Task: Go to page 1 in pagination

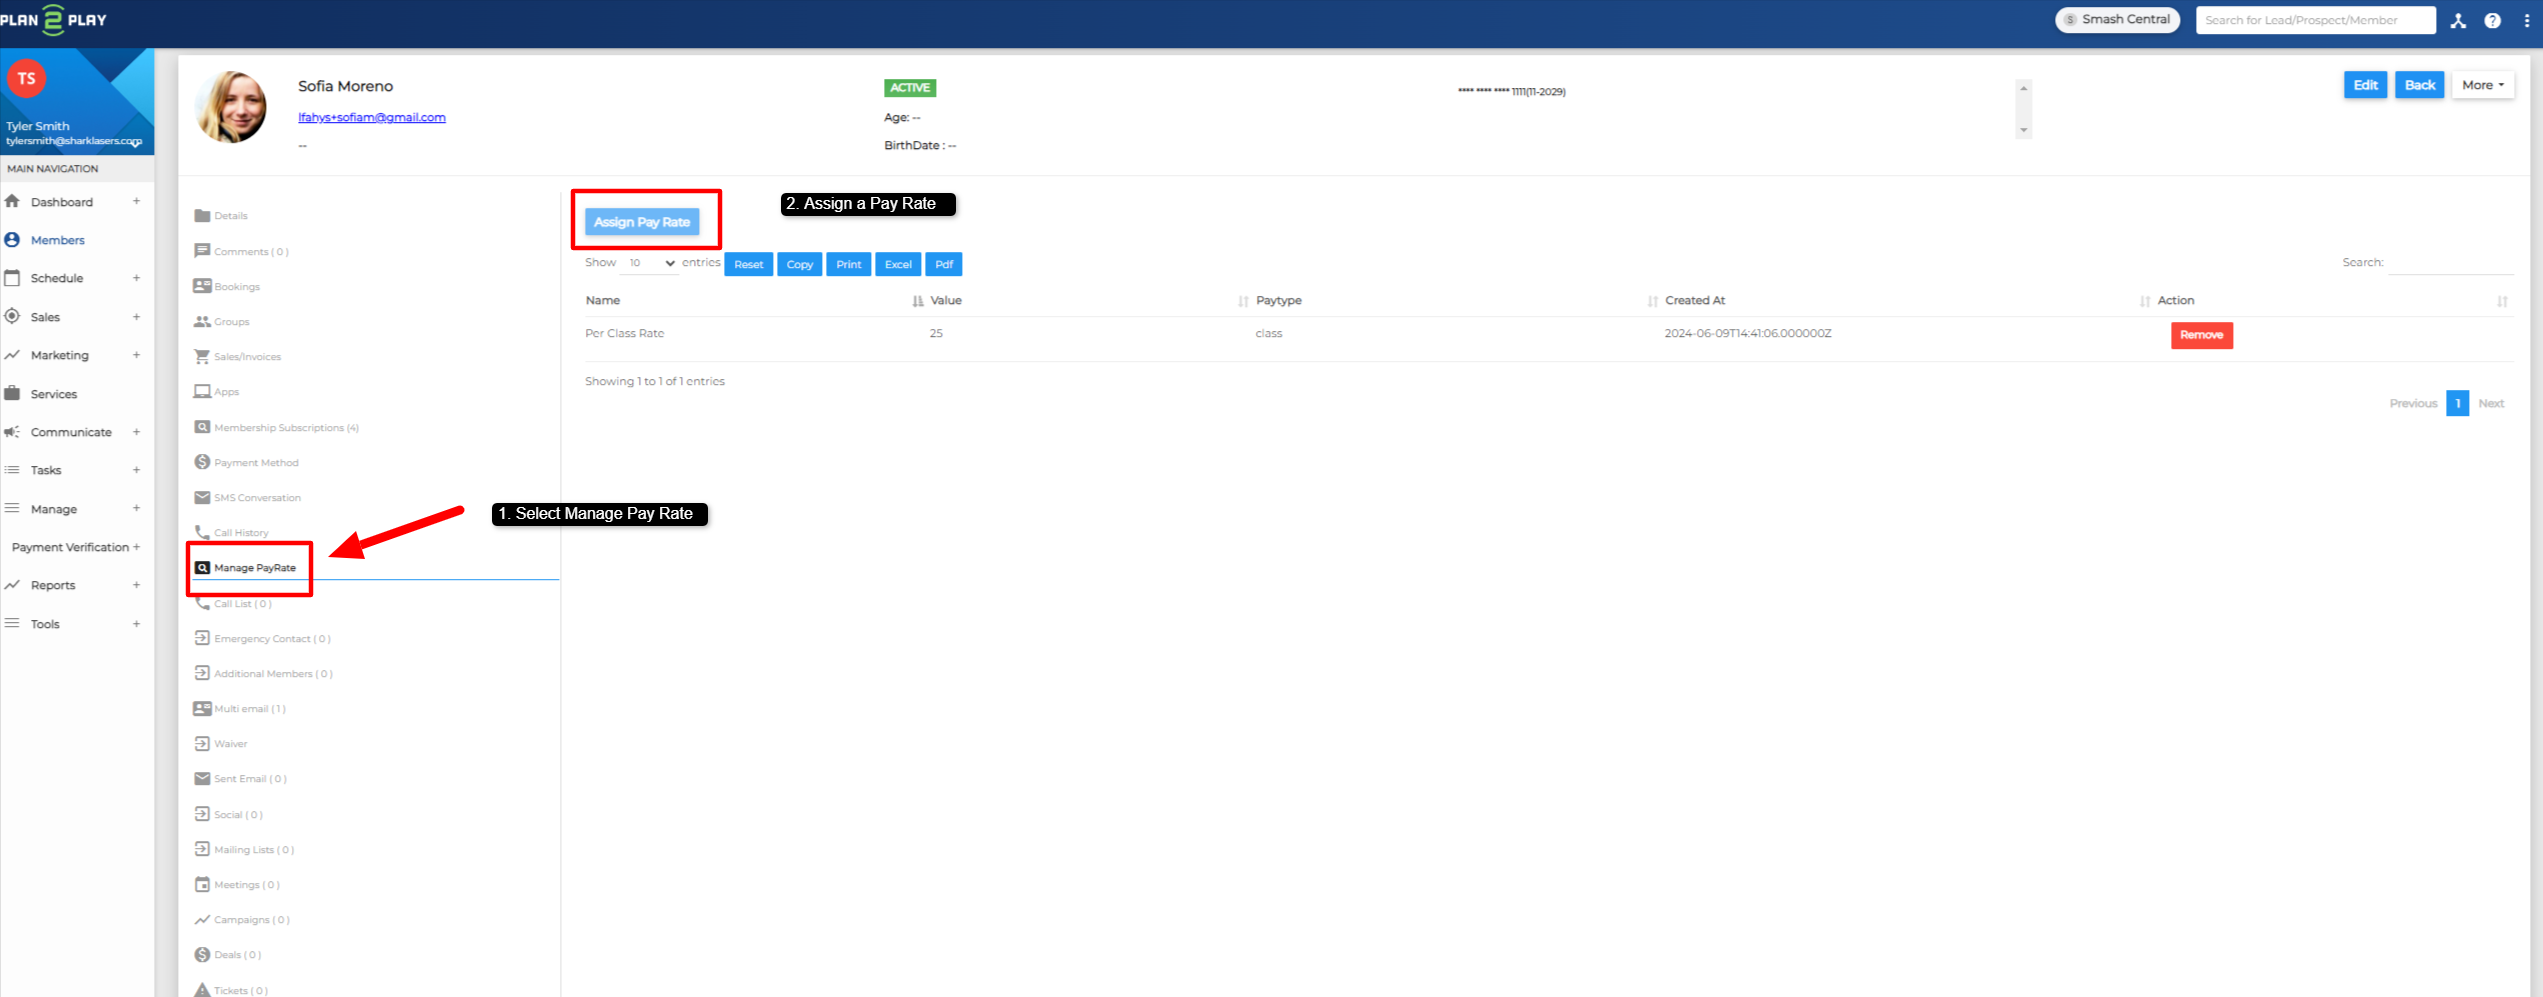Action: [x=2457, y=403]
